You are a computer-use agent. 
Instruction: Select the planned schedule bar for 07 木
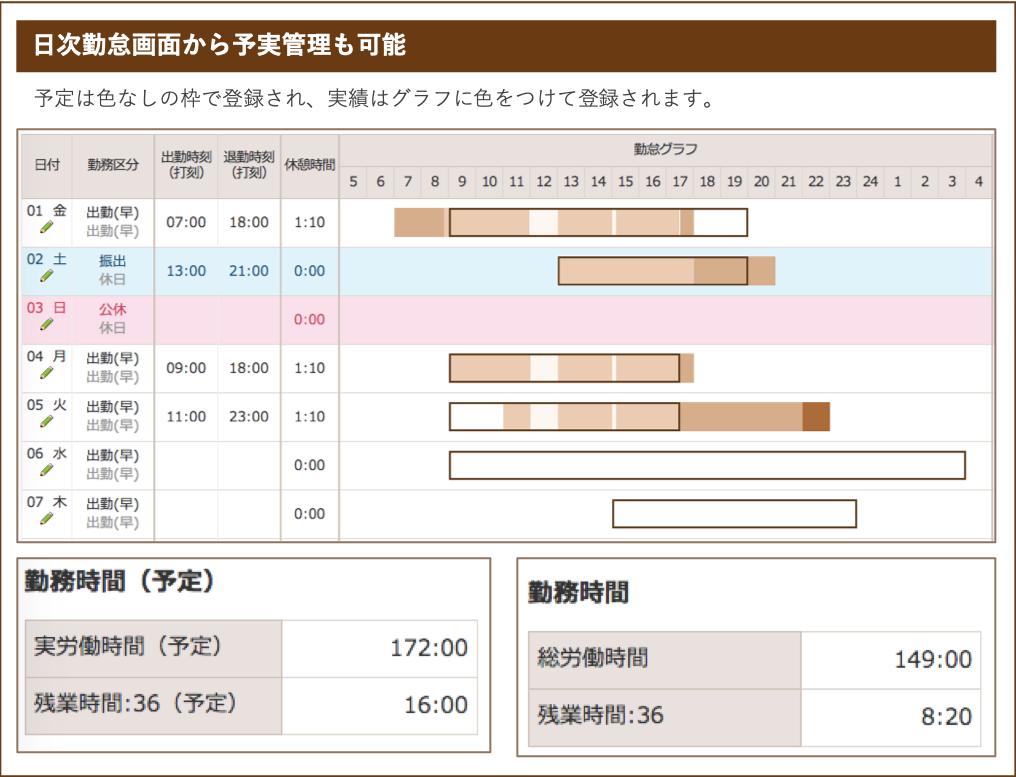734,514
